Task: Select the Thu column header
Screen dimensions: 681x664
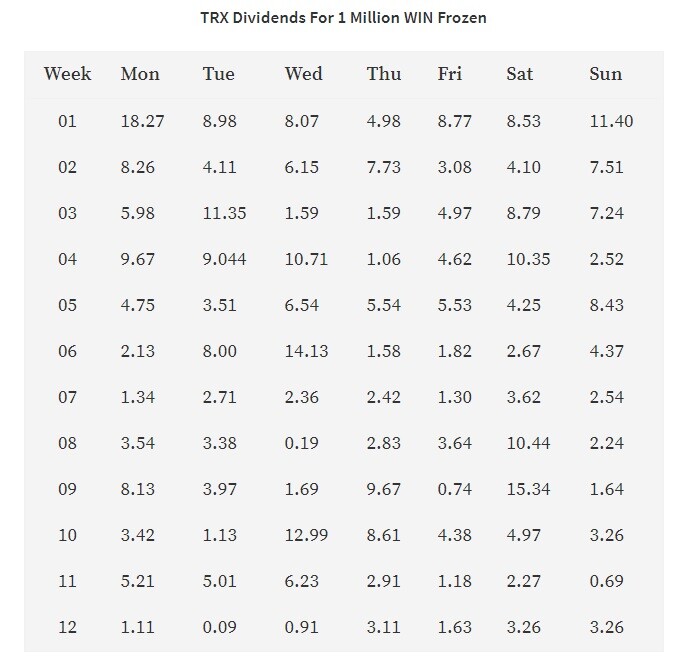Action: pyautogui.click(x=384, y=73)
